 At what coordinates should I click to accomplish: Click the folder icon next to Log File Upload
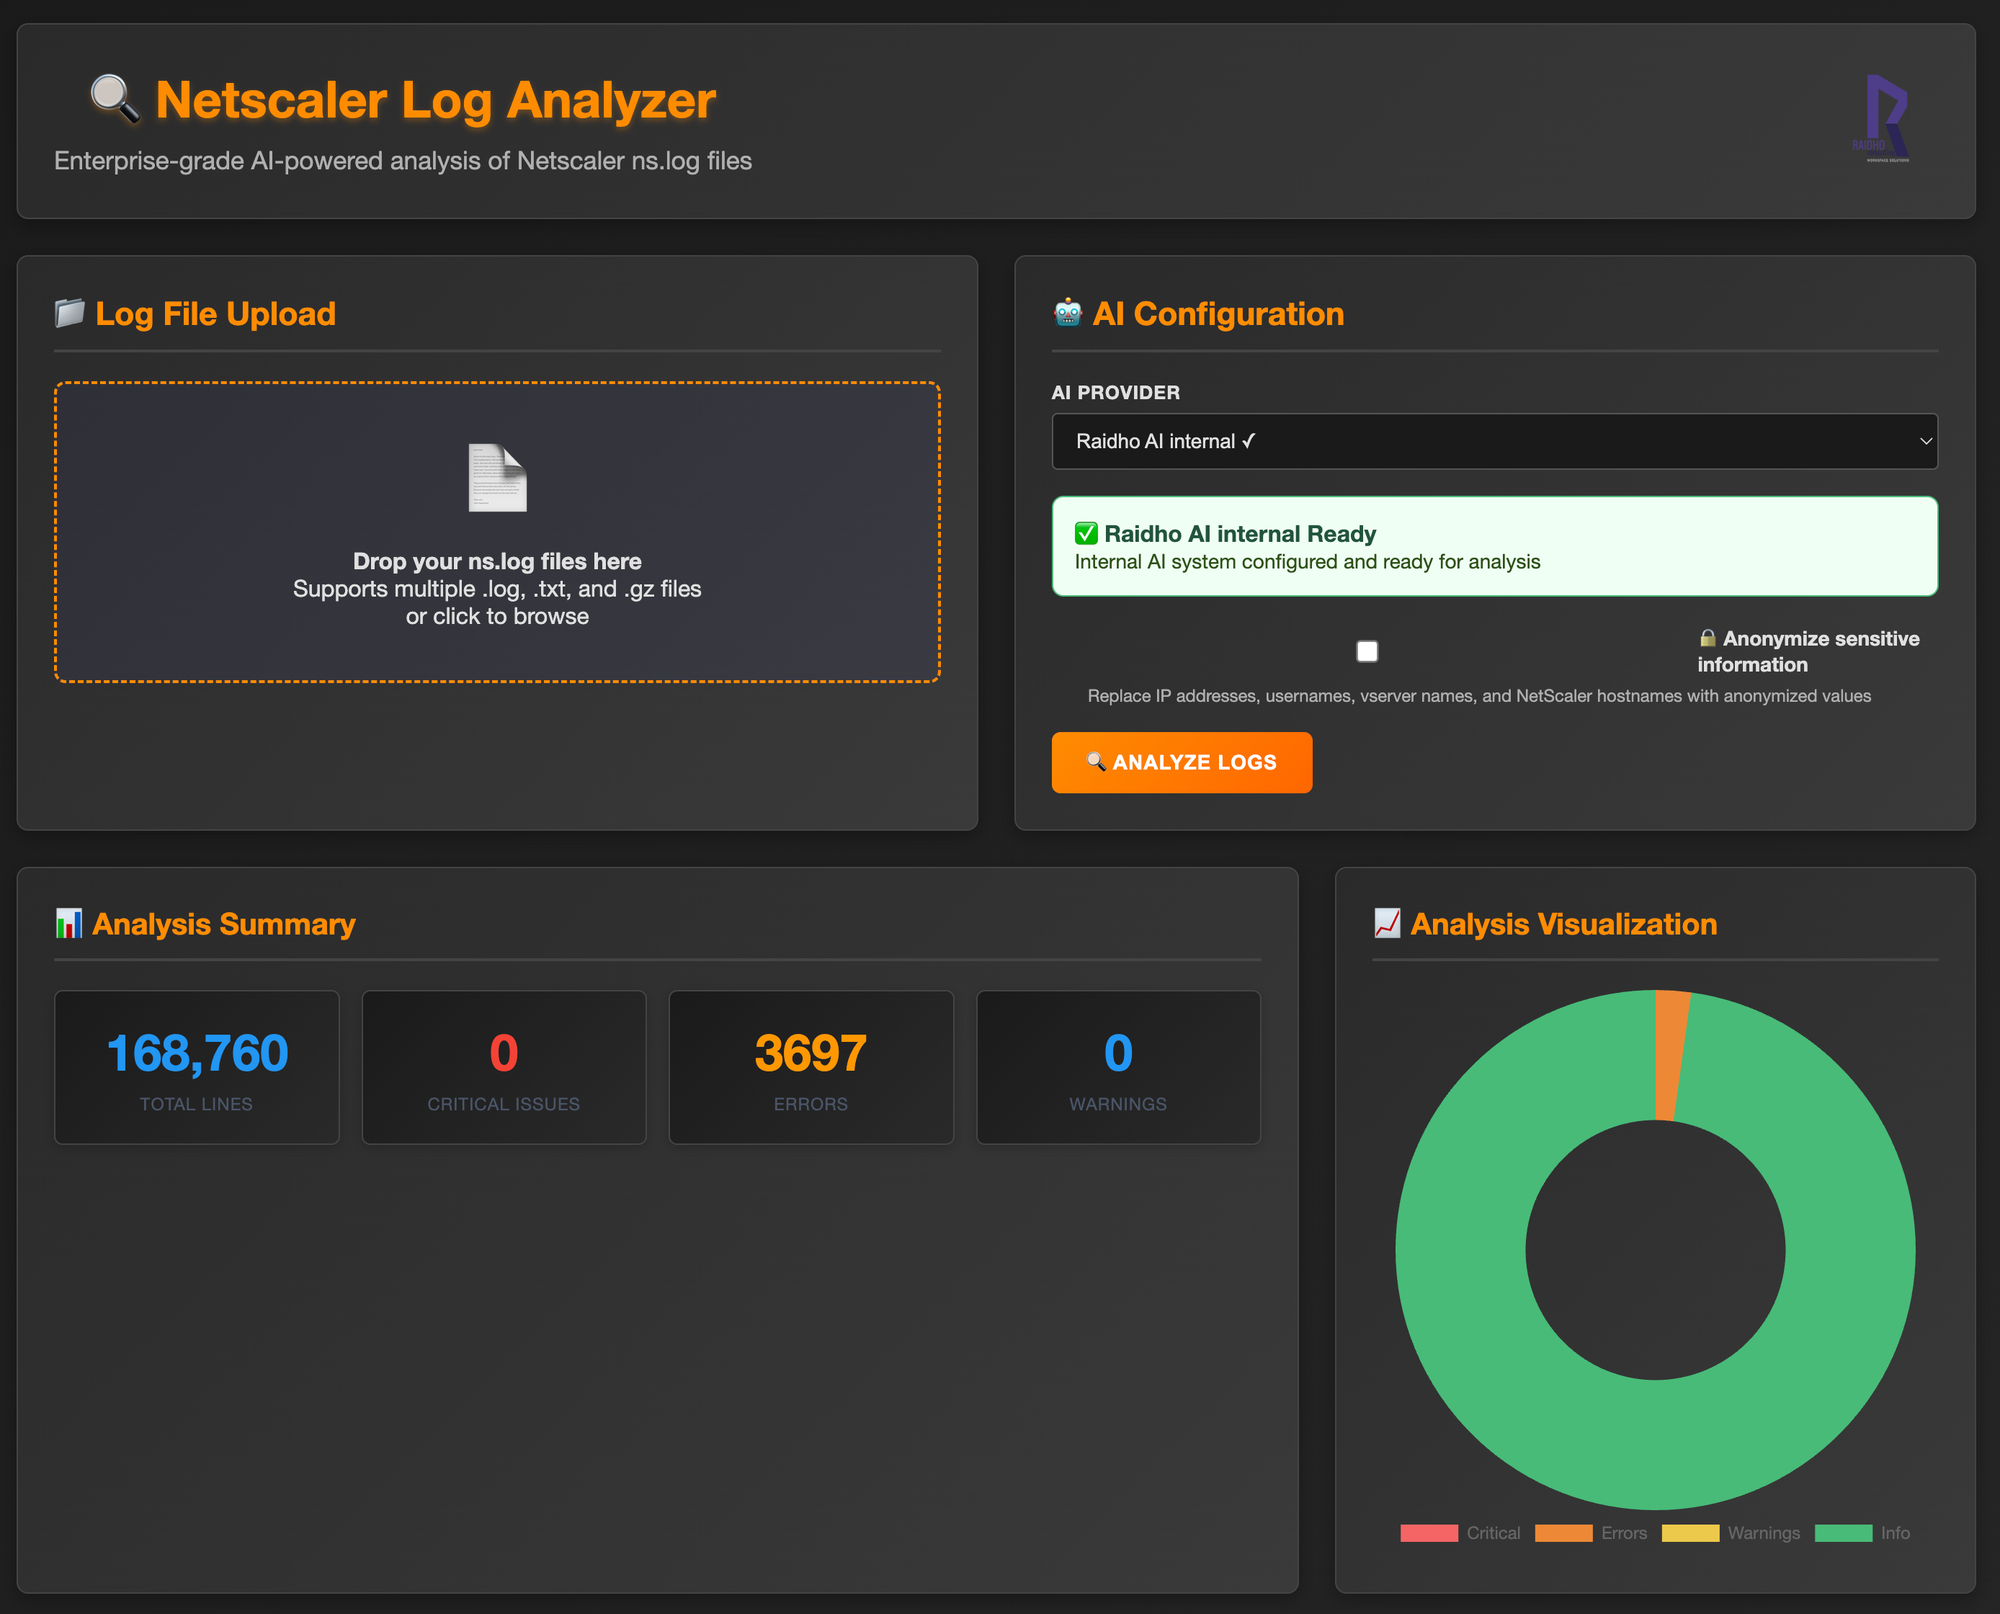69,313
